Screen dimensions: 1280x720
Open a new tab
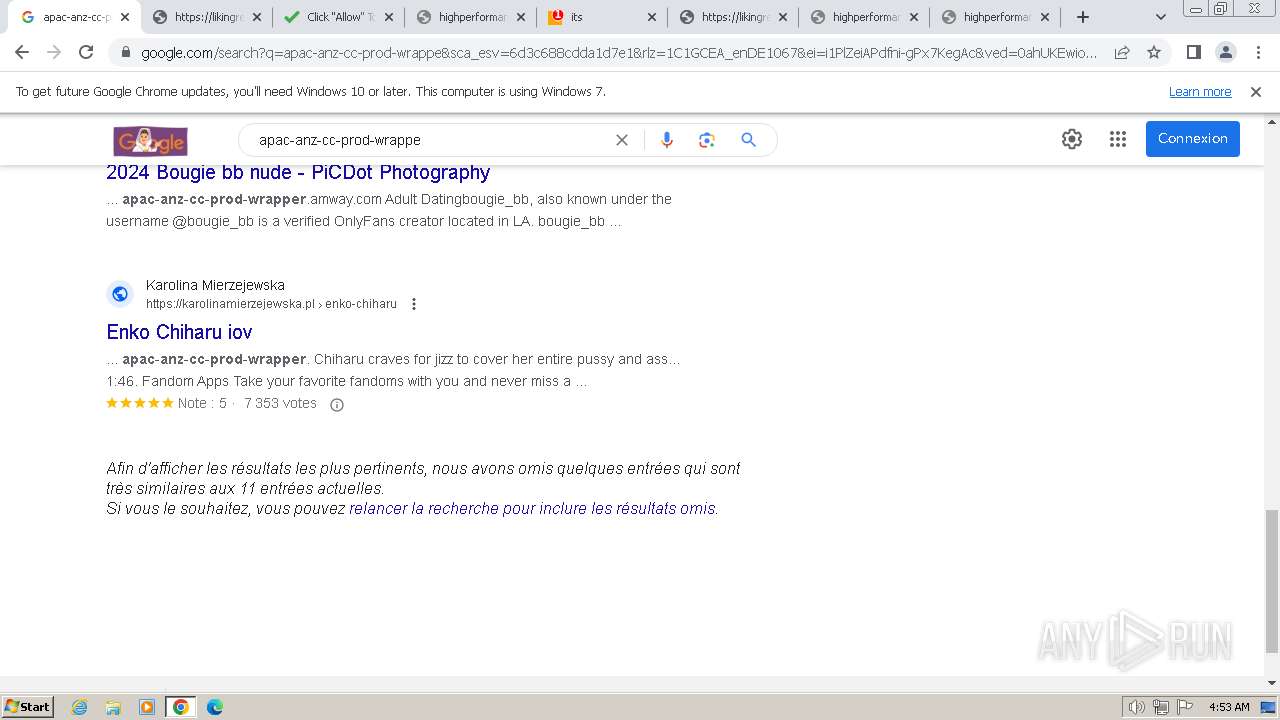1083,17
